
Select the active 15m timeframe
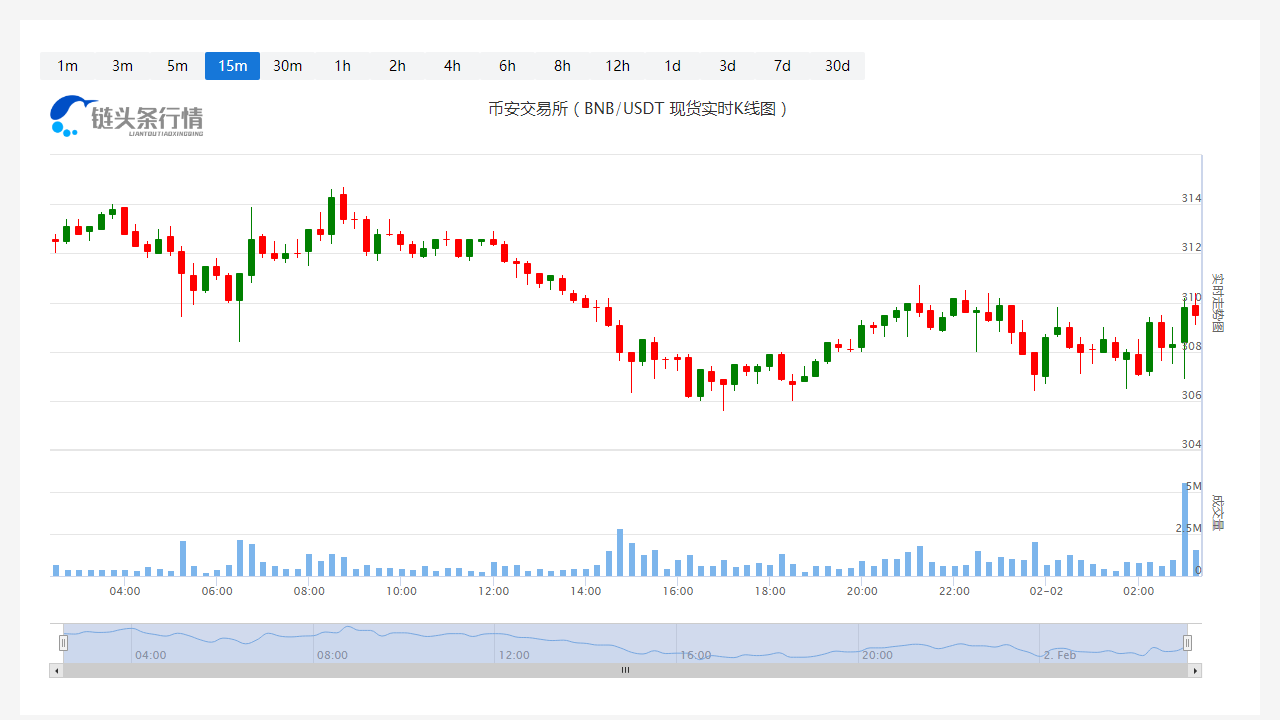[232, 66]
